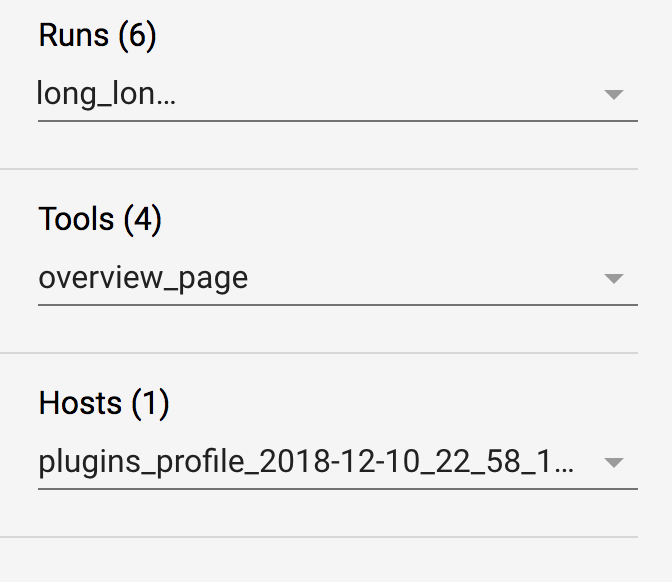Click the divider separating Tools and Hosts
672x582 pixels.
[x=319, y=353]
